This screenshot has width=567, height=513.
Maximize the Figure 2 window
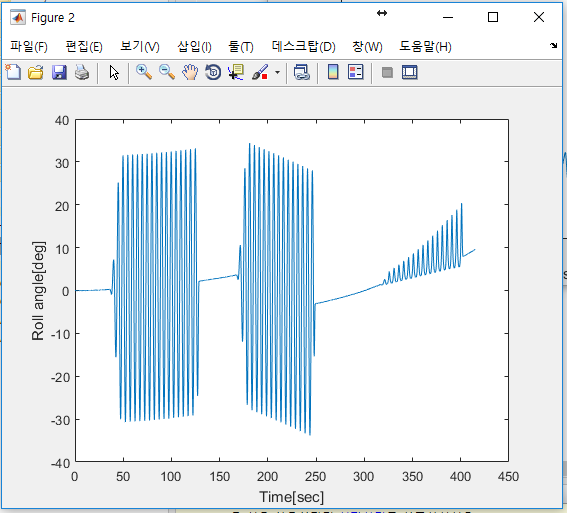(x=493, y=17)
